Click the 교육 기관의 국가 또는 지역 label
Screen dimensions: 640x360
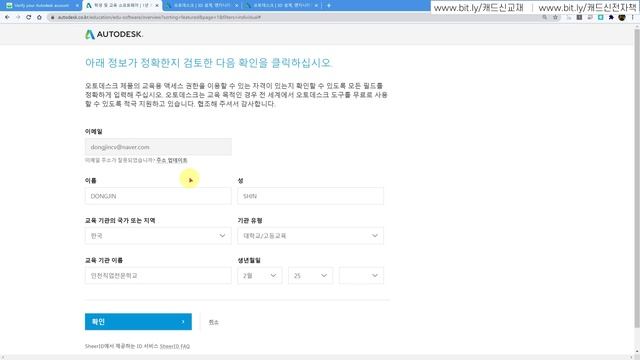(x=120, y=220)
